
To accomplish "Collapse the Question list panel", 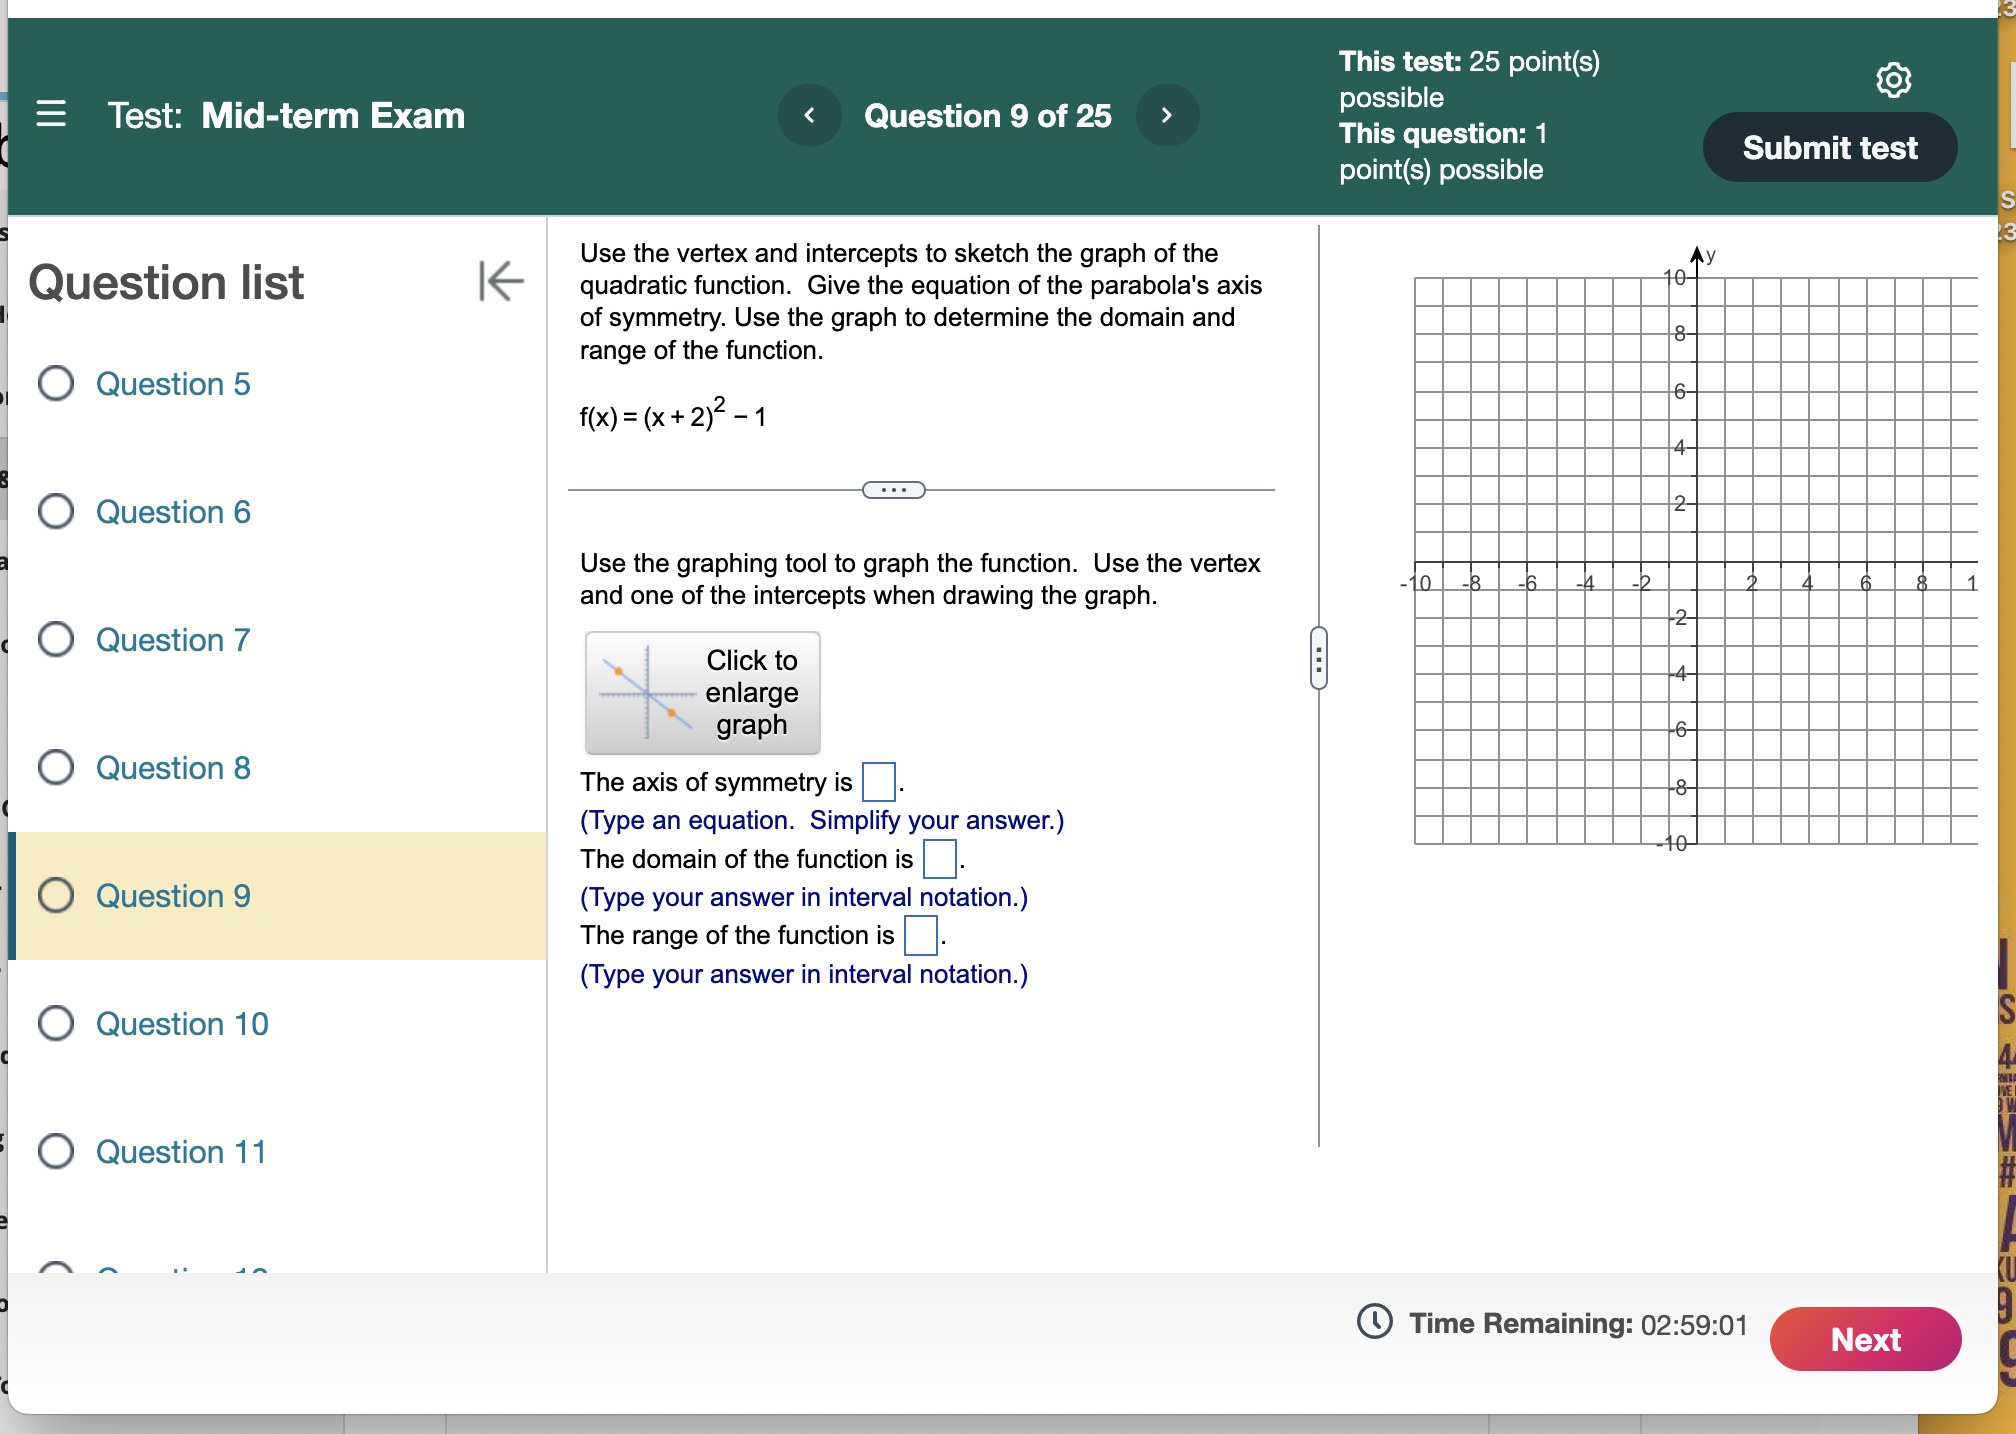I will (x=499, y=282).
